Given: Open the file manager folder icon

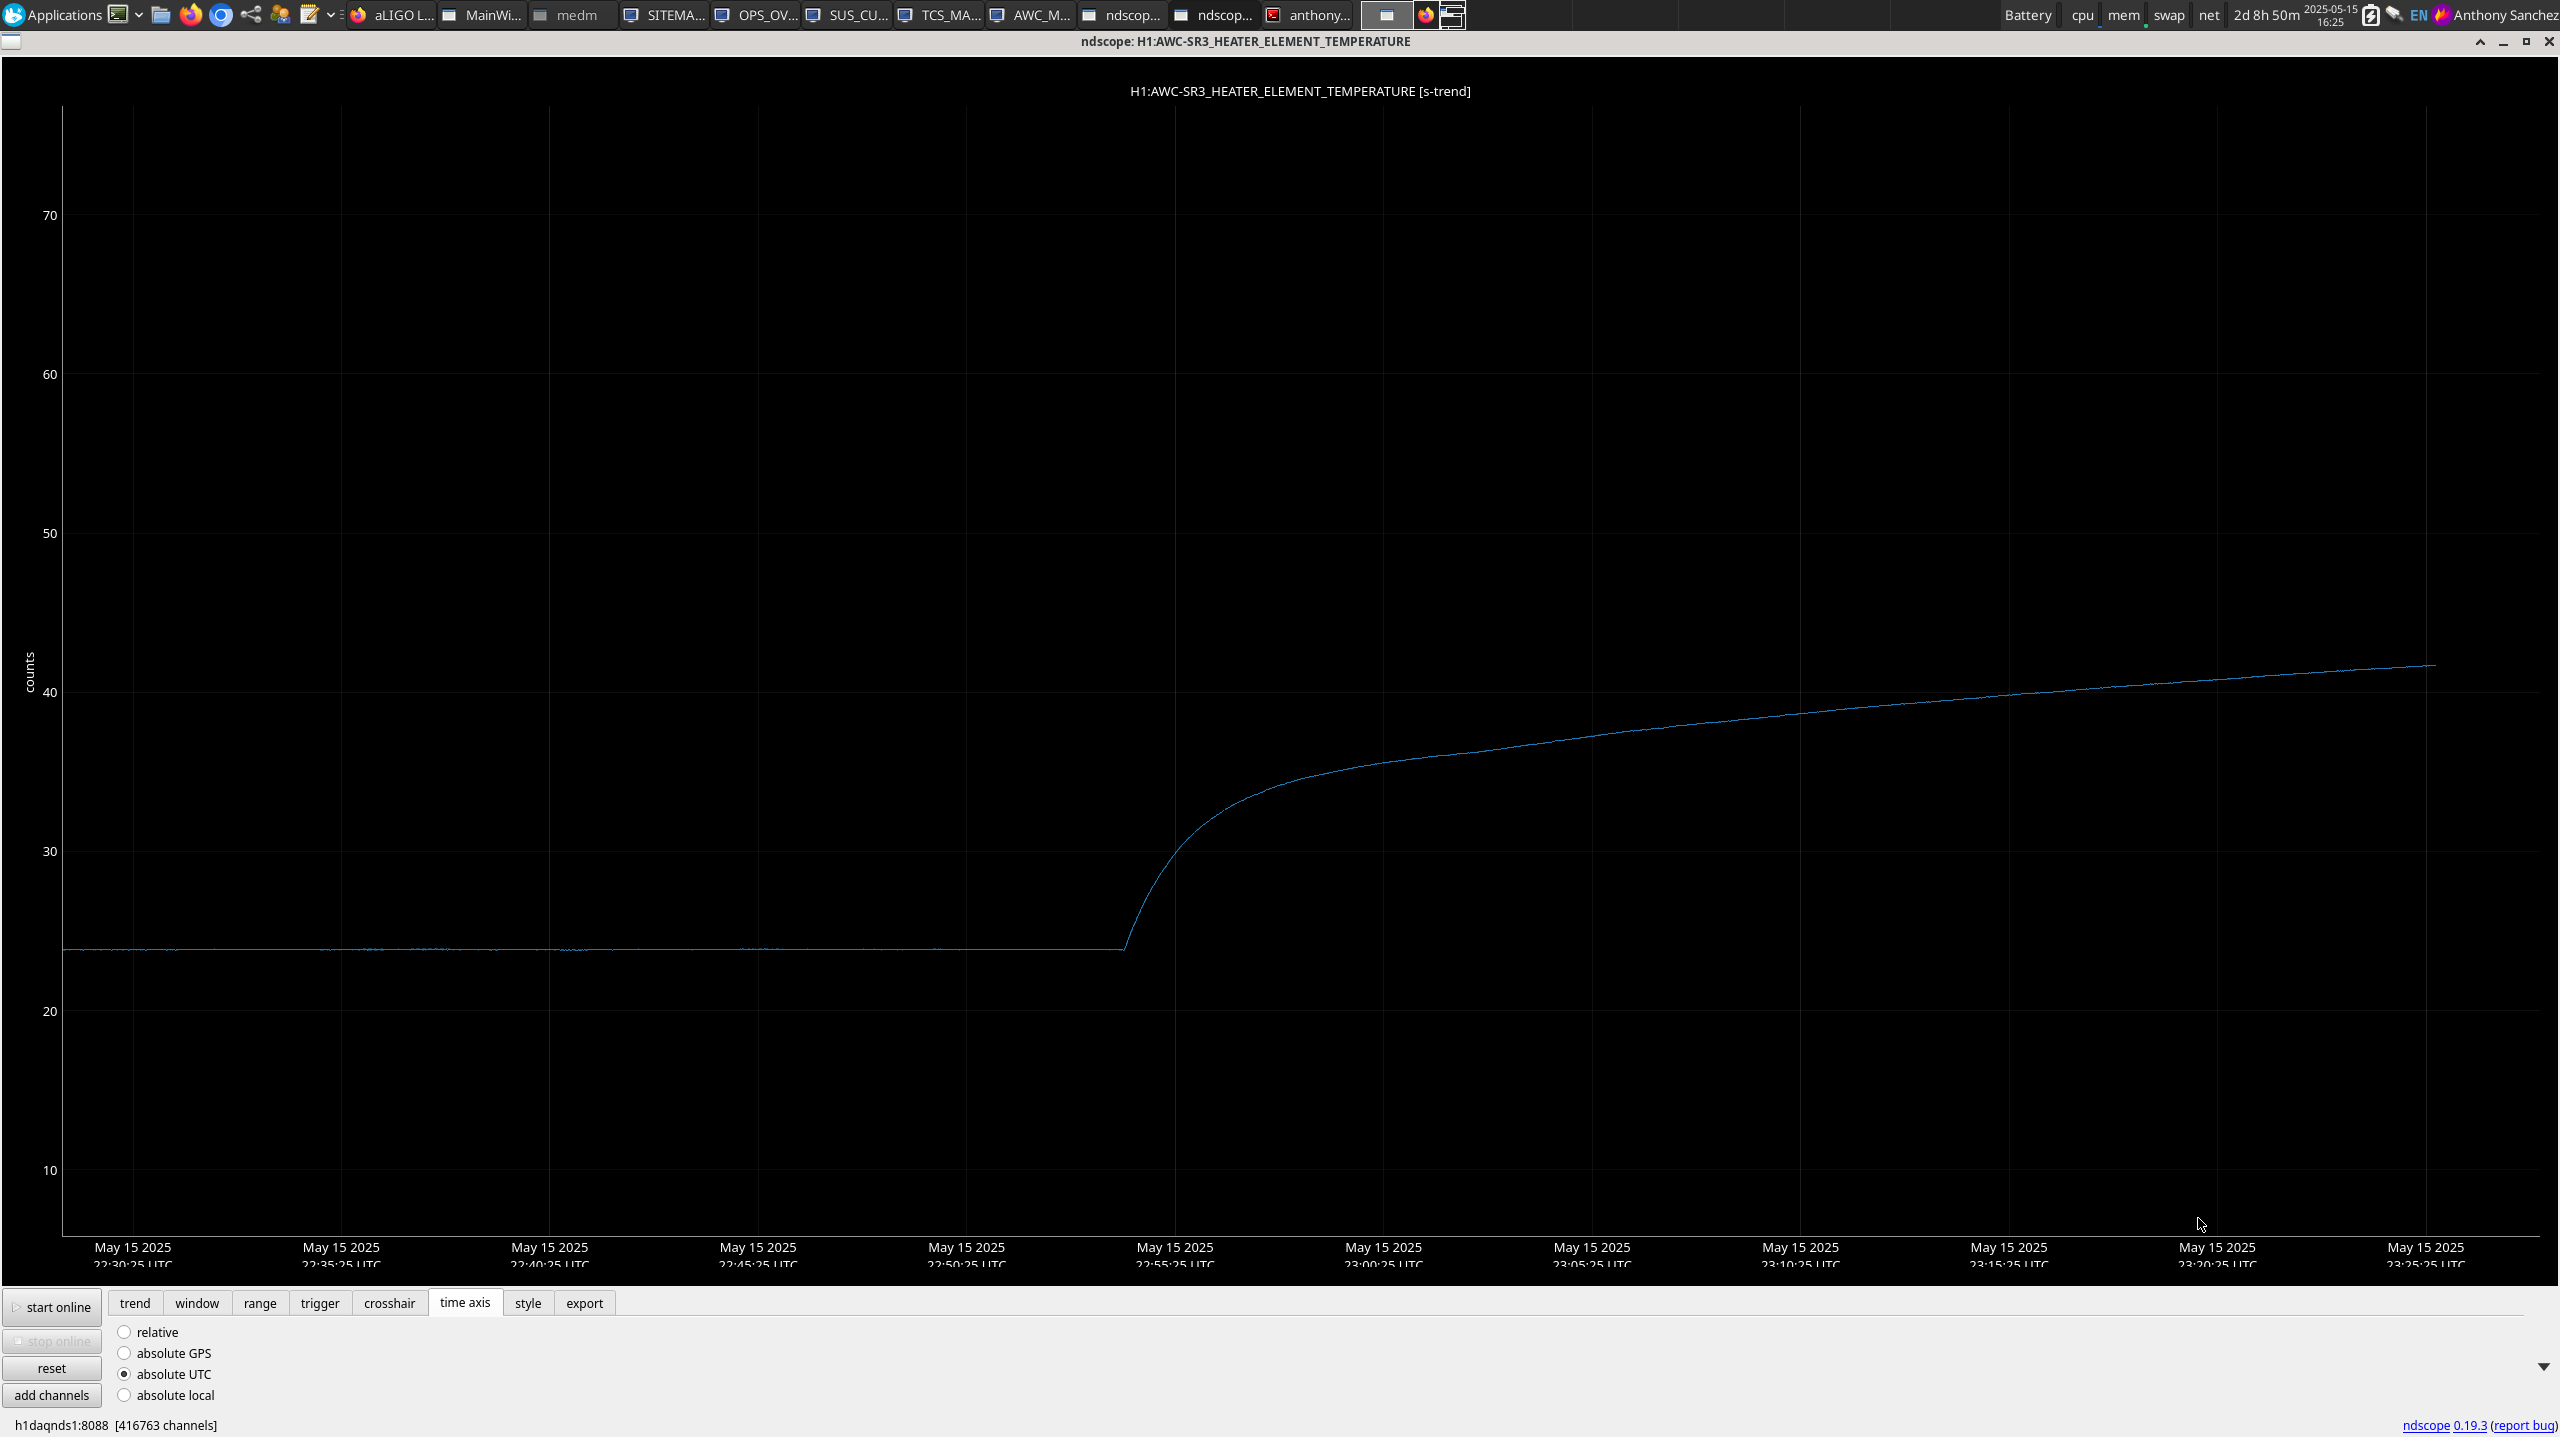Looking at the screenshot, I should (x=161, y=15).
